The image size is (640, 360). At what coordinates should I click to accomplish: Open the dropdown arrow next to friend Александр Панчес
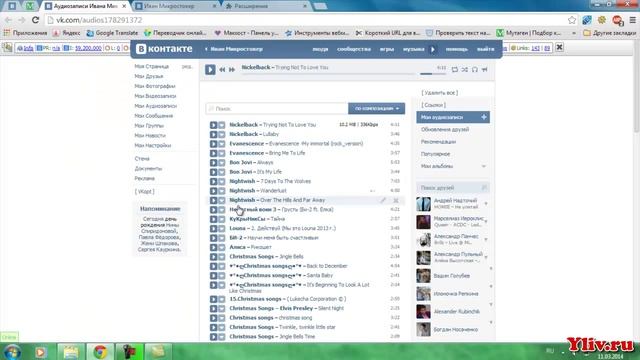click(486, 239)
